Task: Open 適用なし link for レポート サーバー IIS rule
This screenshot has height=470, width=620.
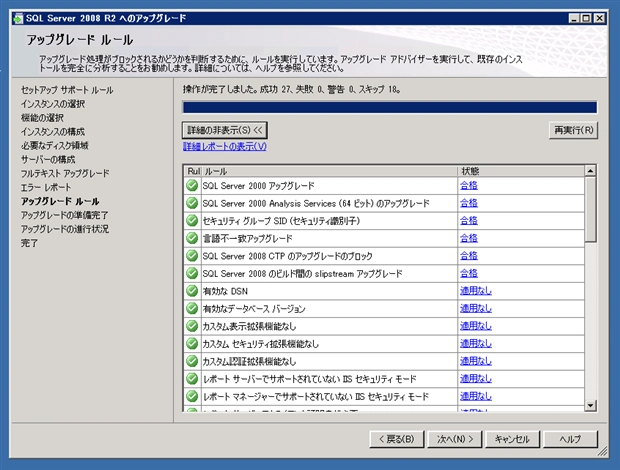Action: pyautogui.click(x=476, y=379)
